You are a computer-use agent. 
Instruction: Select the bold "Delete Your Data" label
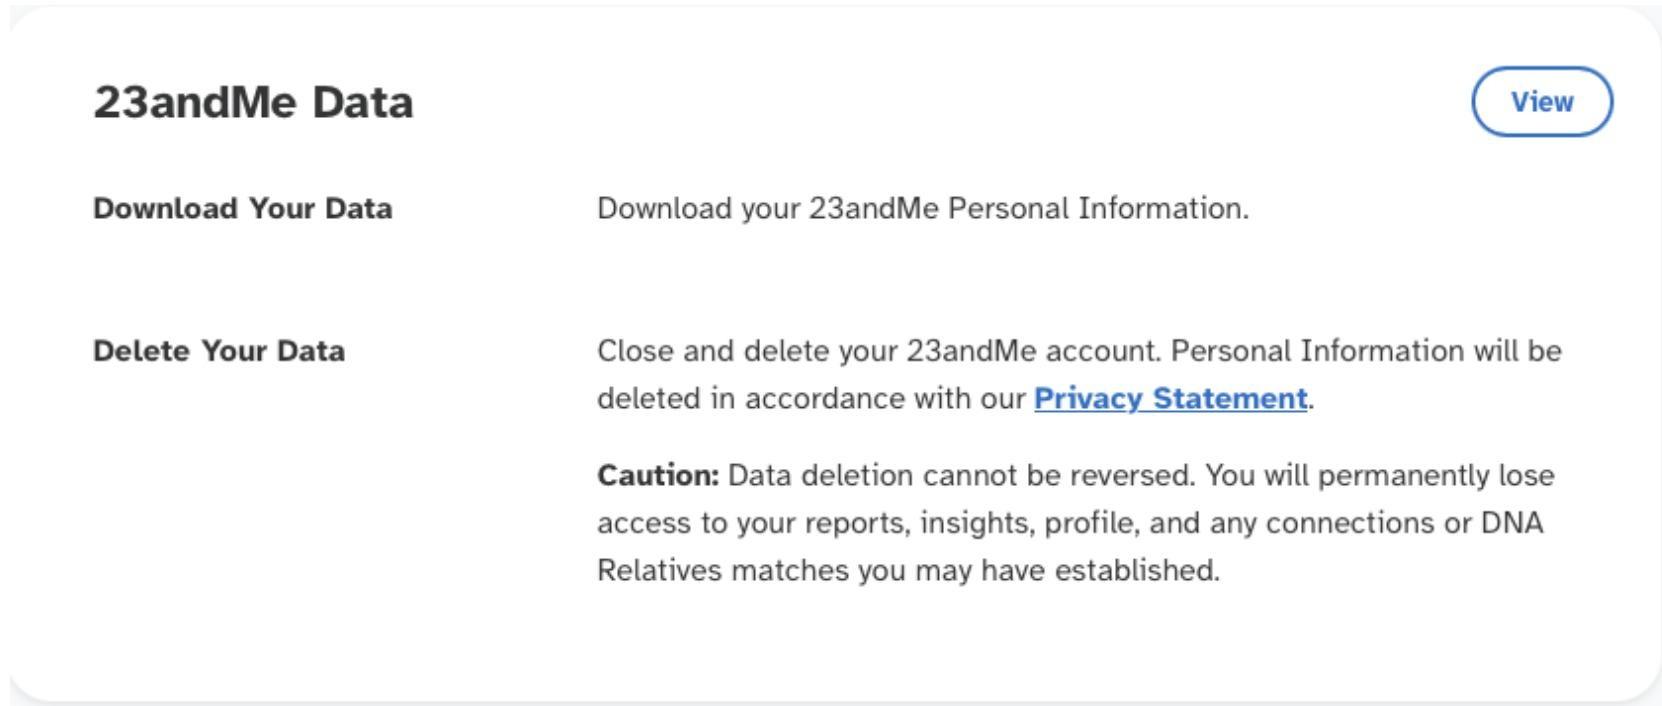tap(218, 351)
